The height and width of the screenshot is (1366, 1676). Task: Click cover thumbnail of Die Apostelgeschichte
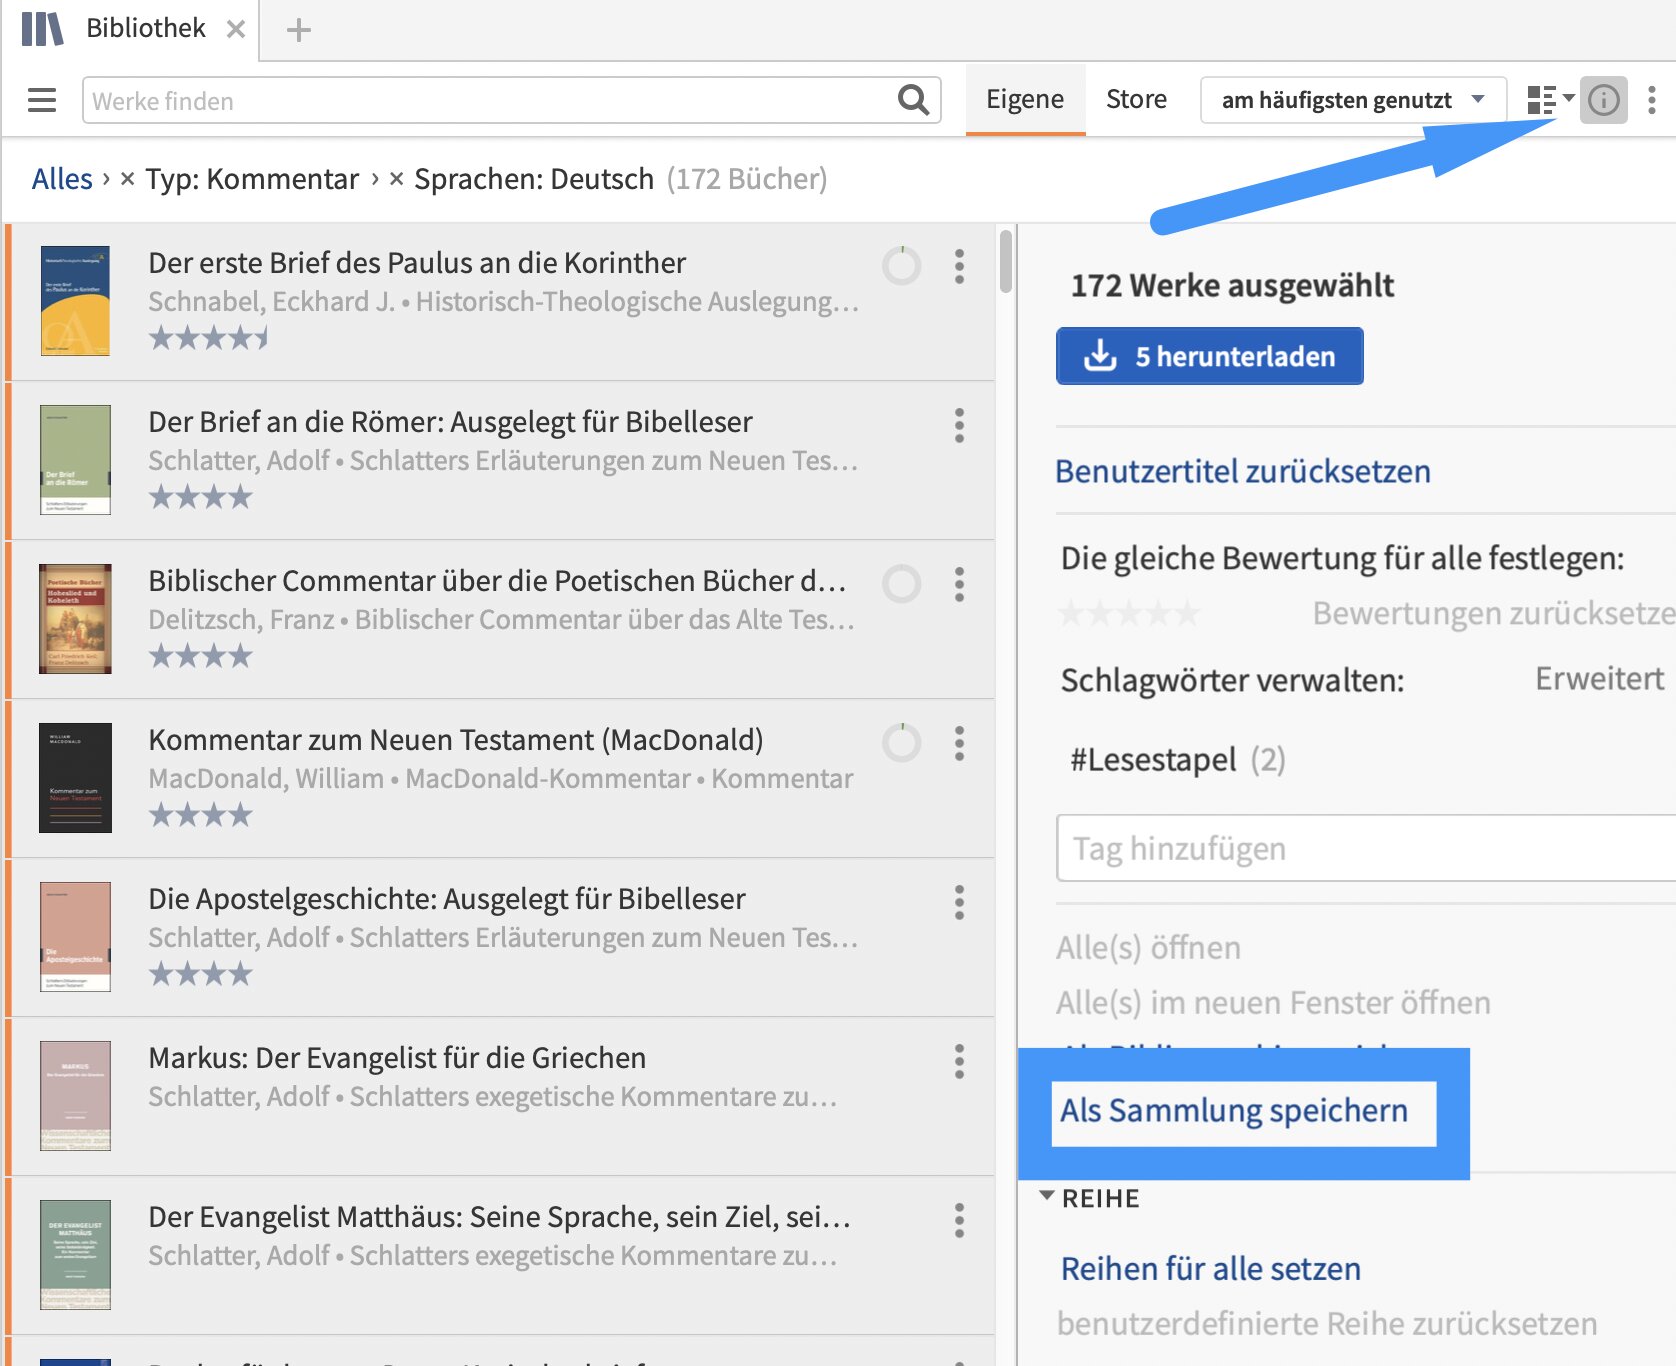tap(75, 937)
